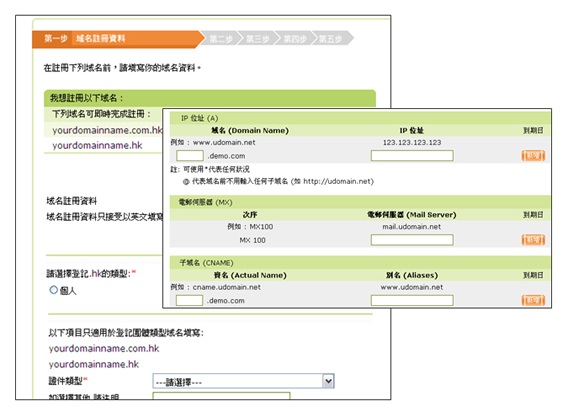Image resolution: width=570 pixels, height=414 pixels.
Task: Click the dropdown arrow of 證件類型 selector
Action: (328, 381)
